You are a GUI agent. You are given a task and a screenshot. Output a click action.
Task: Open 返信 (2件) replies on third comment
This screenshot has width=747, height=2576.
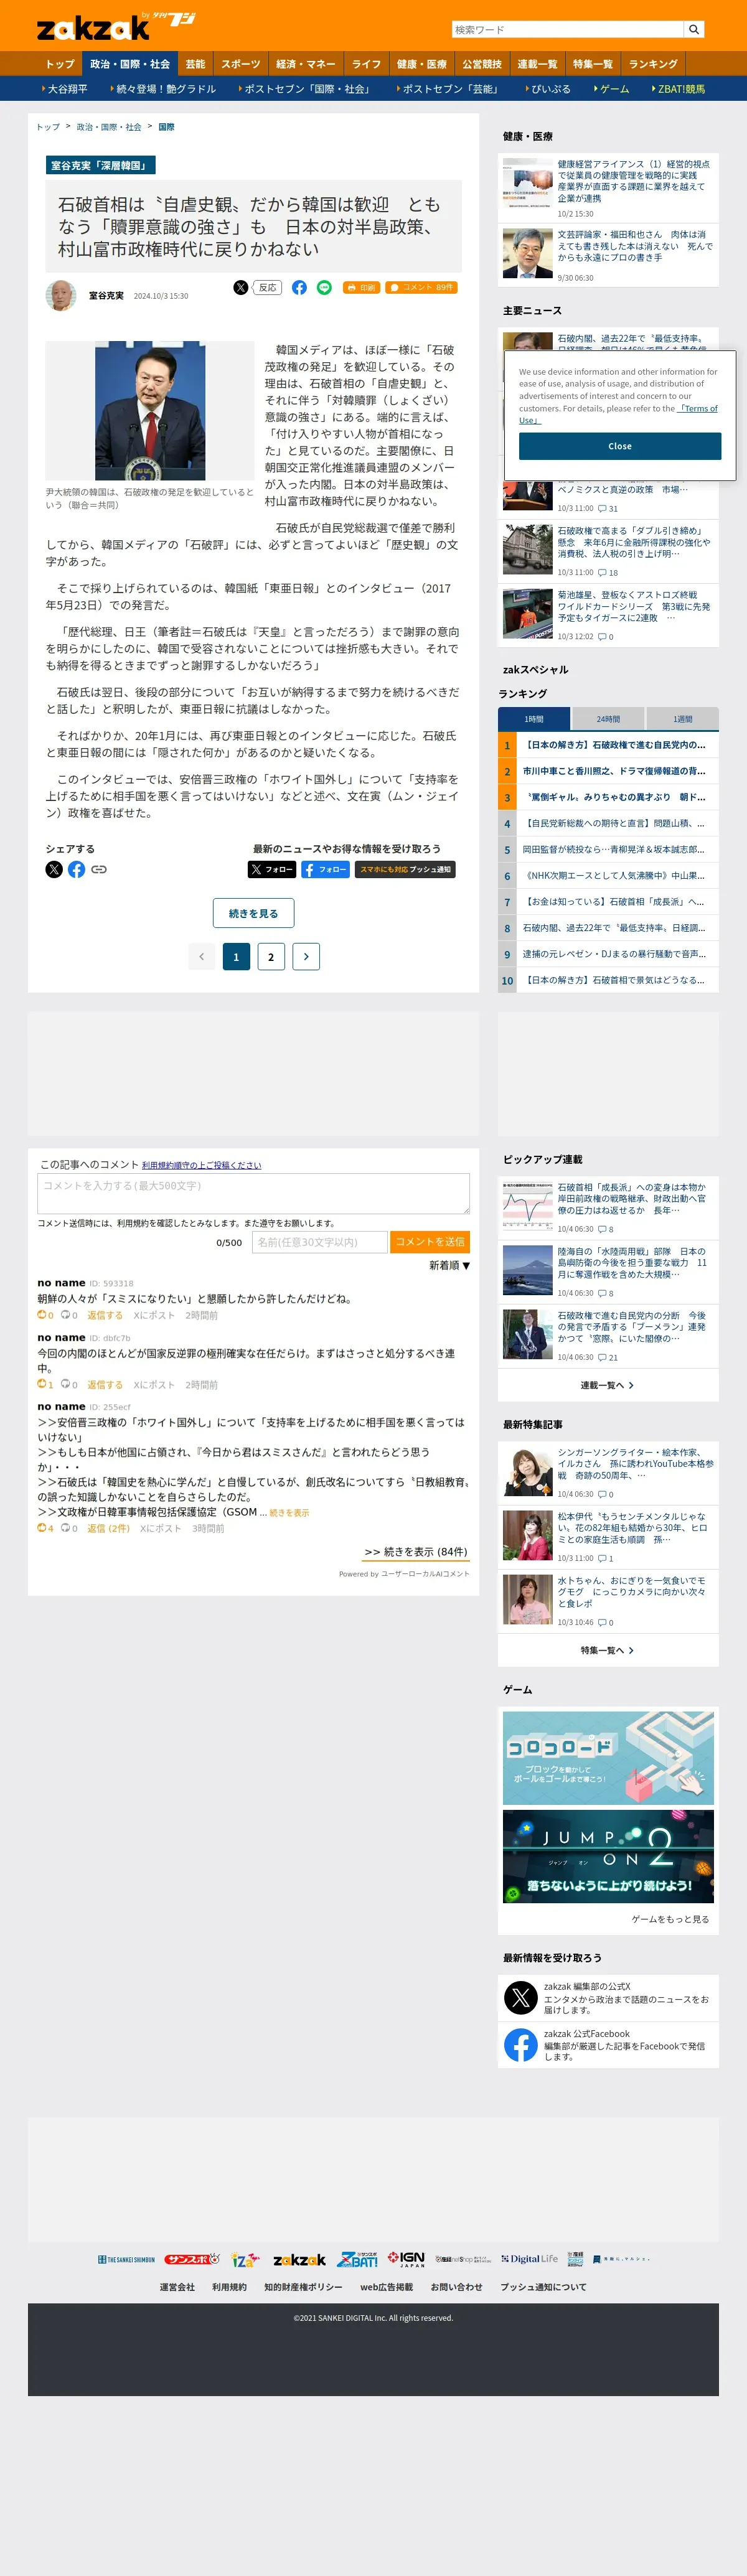click(x=108, y=1528)
